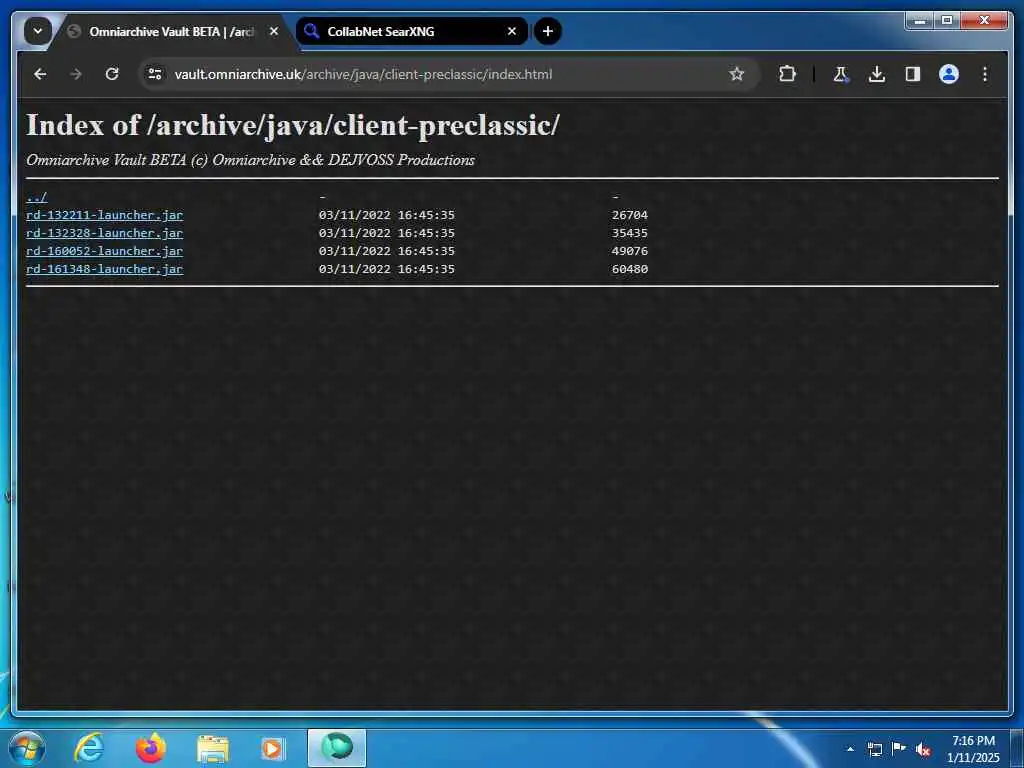Image resolution: width=1024 pixels, height=768 pixels.
Task: Launch Internet Explorer from taskbar
Action: (x=89, y=748)
